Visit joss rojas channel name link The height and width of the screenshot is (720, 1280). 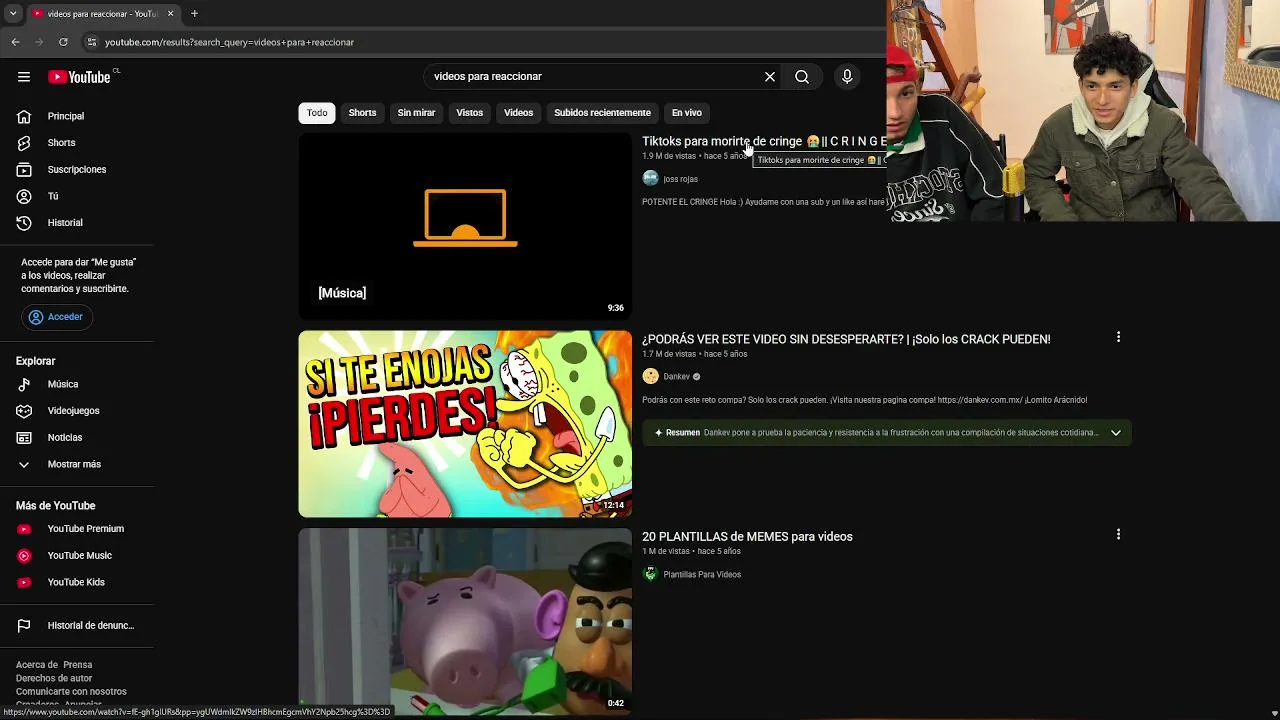pyautogui.click(x=681, y=179)
